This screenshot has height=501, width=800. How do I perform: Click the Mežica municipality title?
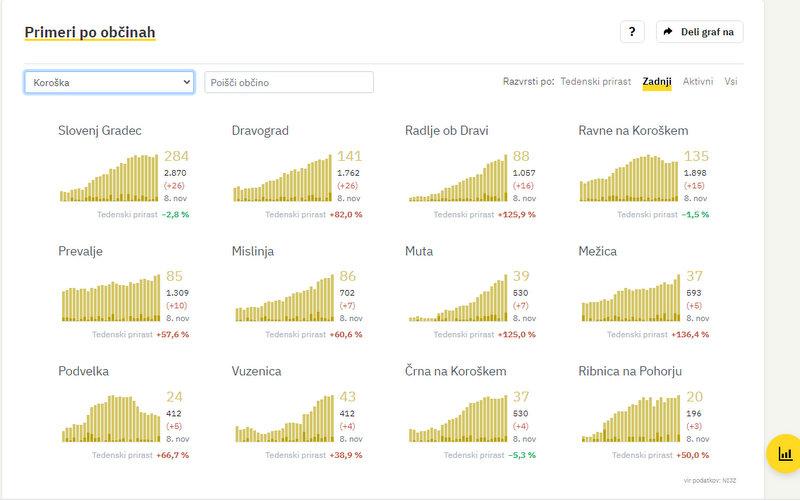click(x=599, y=251)
